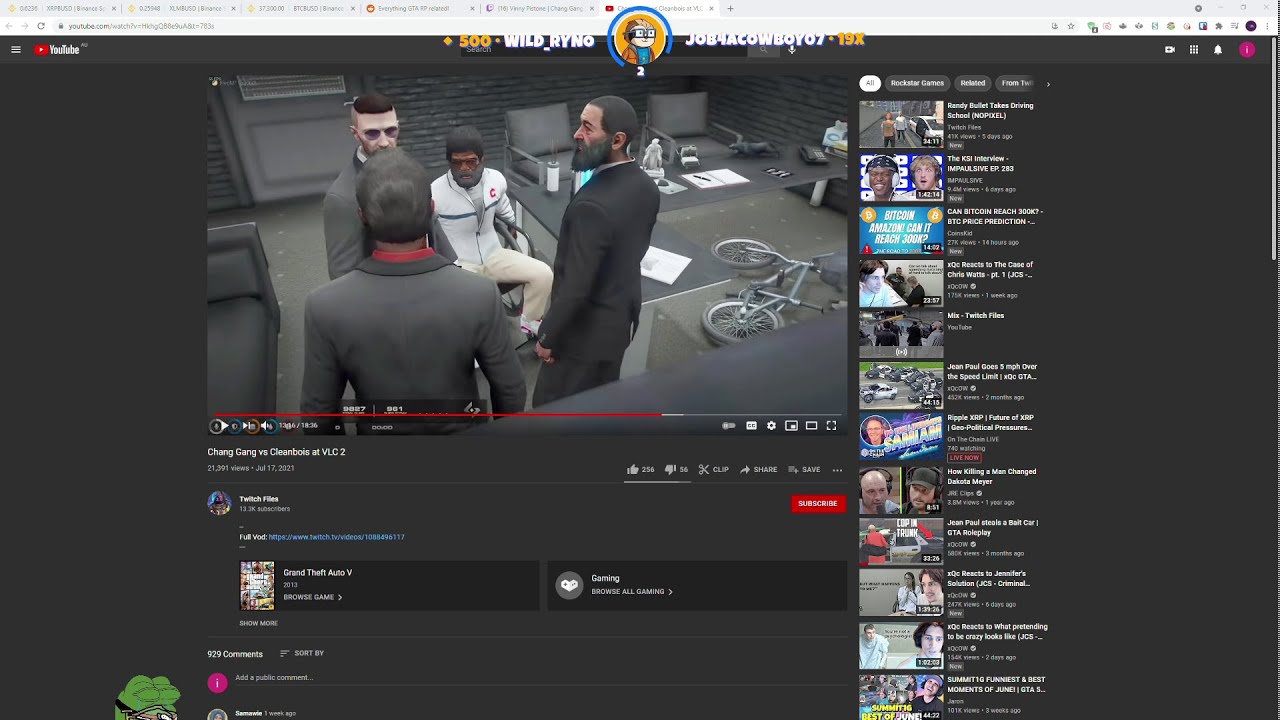
Task: Mute the video volume
Action: [267, 426]
